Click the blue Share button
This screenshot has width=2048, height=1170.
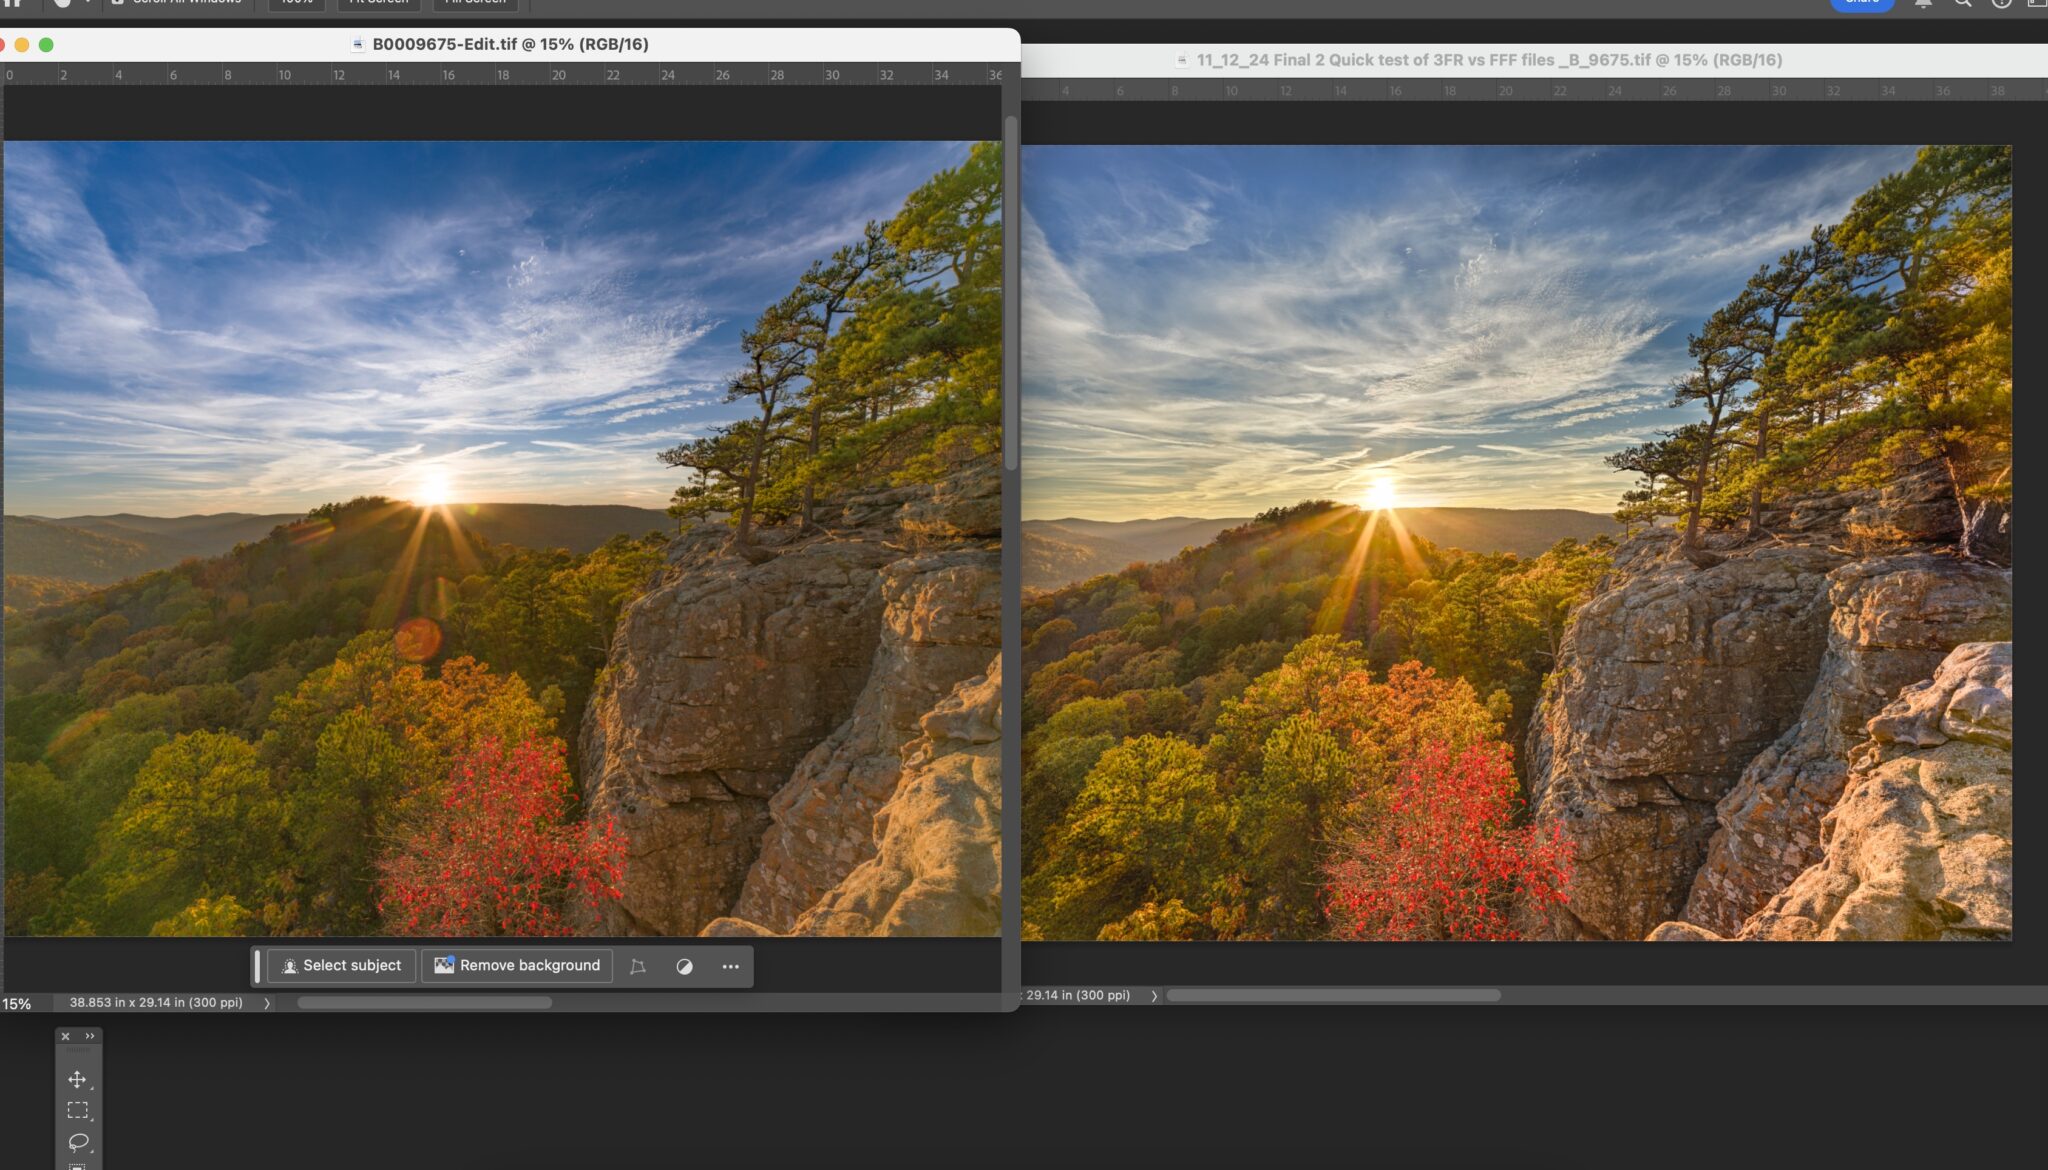coord(1862,3)
